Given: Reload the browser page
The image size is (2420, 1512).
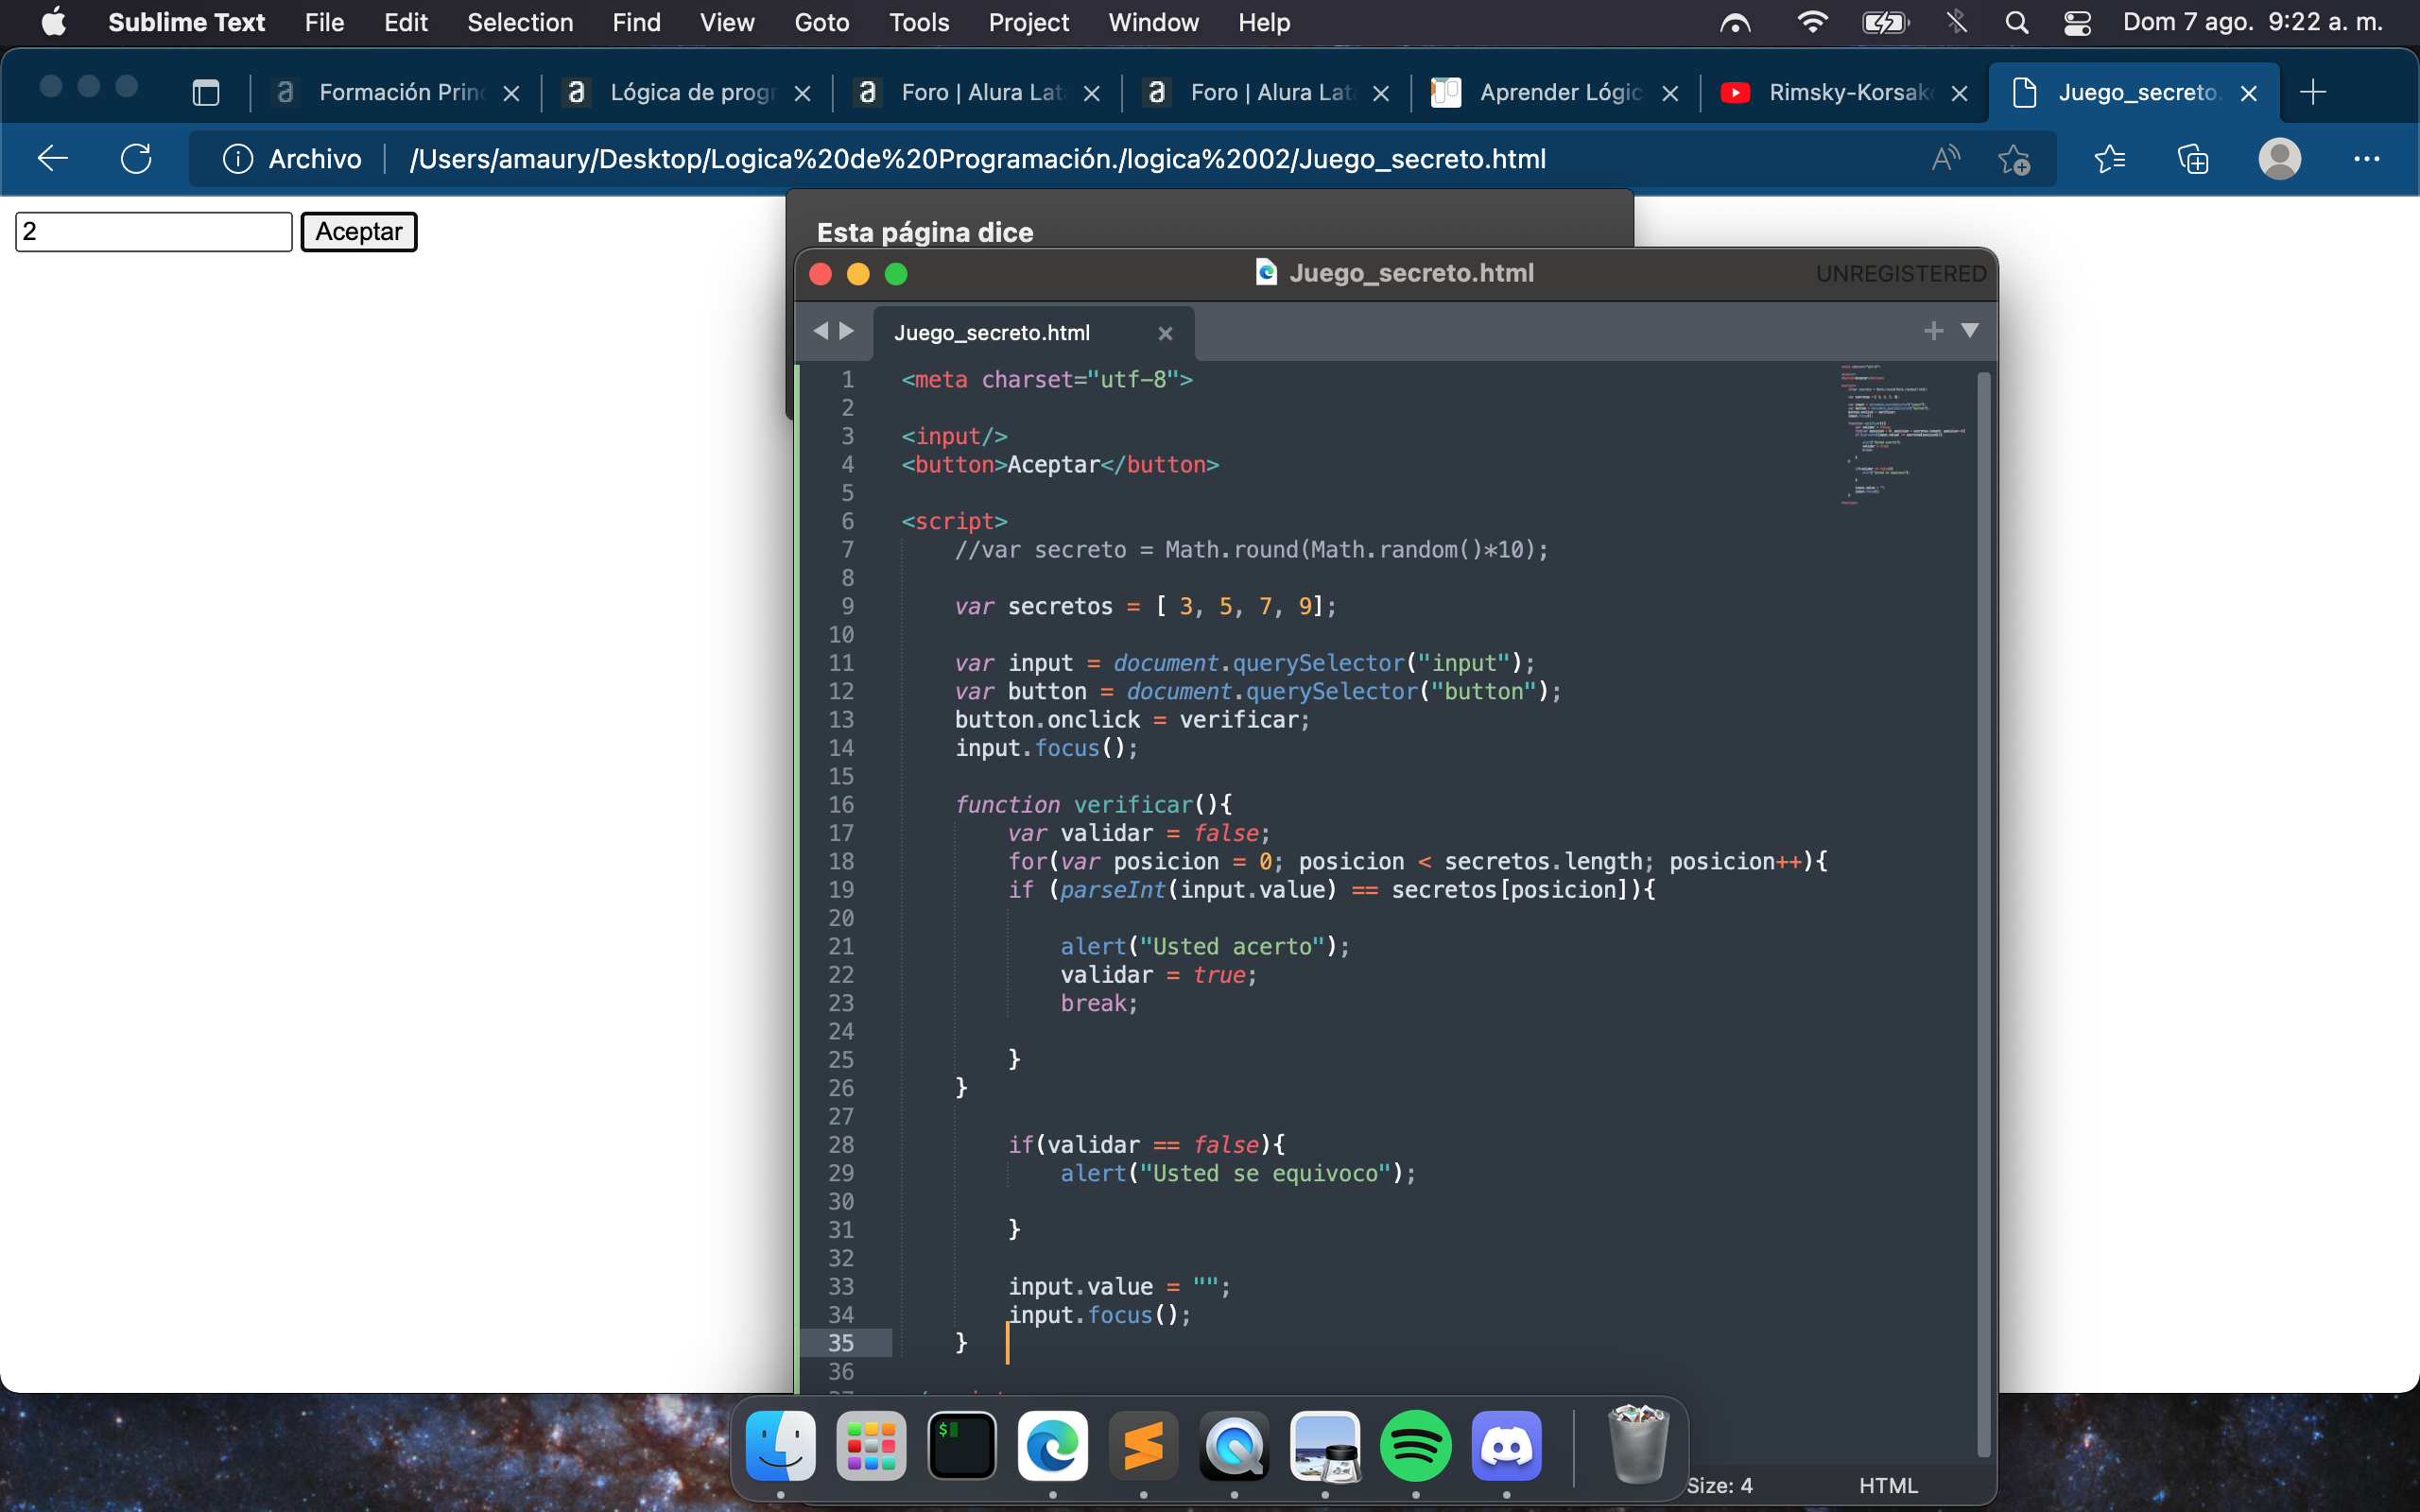Looking at the screenshot, I should coord(136,158).
